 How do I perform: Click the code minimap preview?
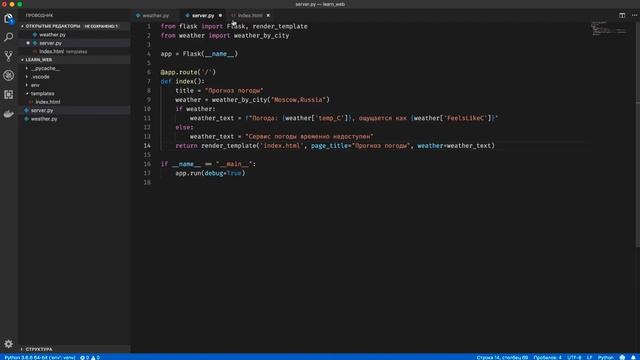point(608,29)
